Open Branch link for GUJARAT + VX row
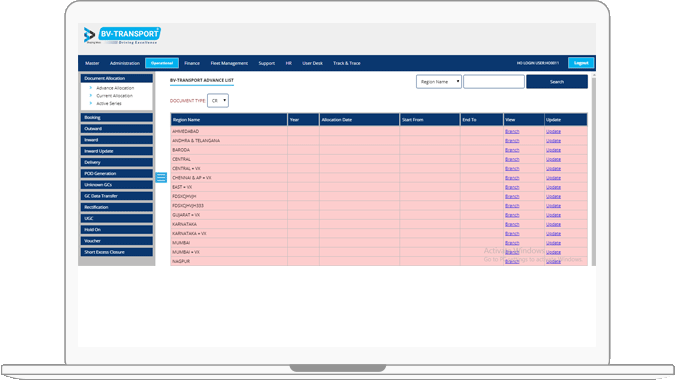The width and height of the screenshot is (675, 380). click(x=512, y=215)
